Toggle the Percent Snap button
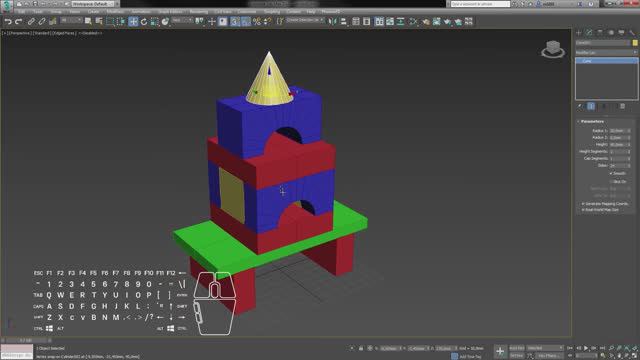Viewport: 640px width, 360px height. pyautogui.click(x=257, y=22)
